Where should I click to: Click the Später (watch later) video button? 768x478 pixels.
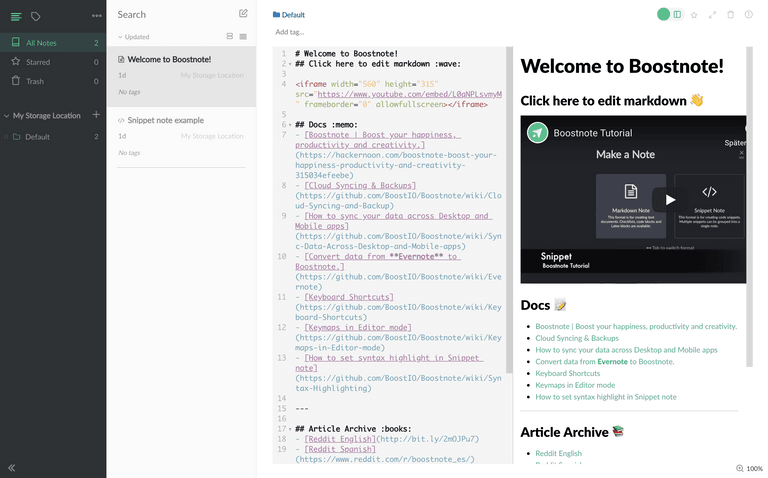pos(735,143)
